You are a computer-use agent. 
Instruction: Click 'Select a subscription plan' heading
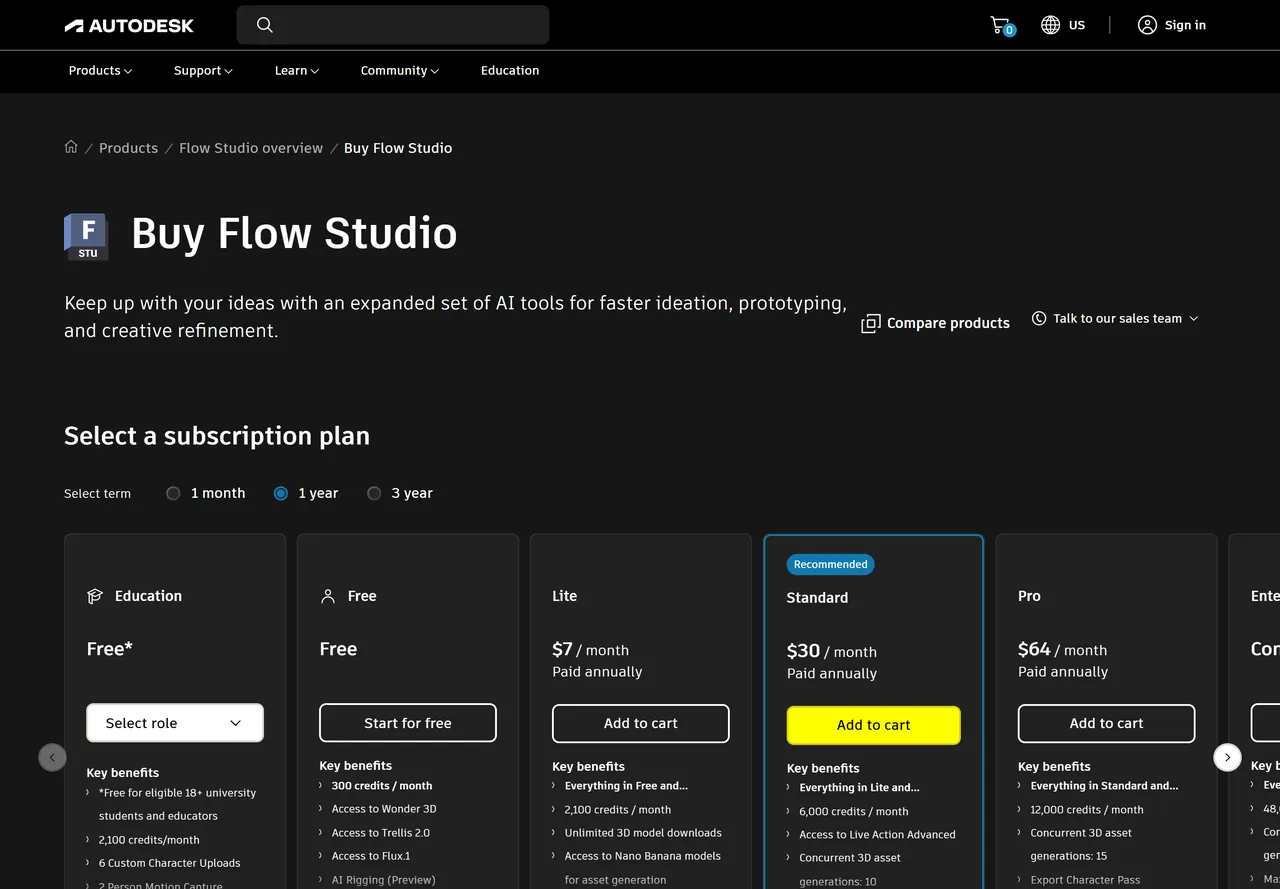coord(217,436)
